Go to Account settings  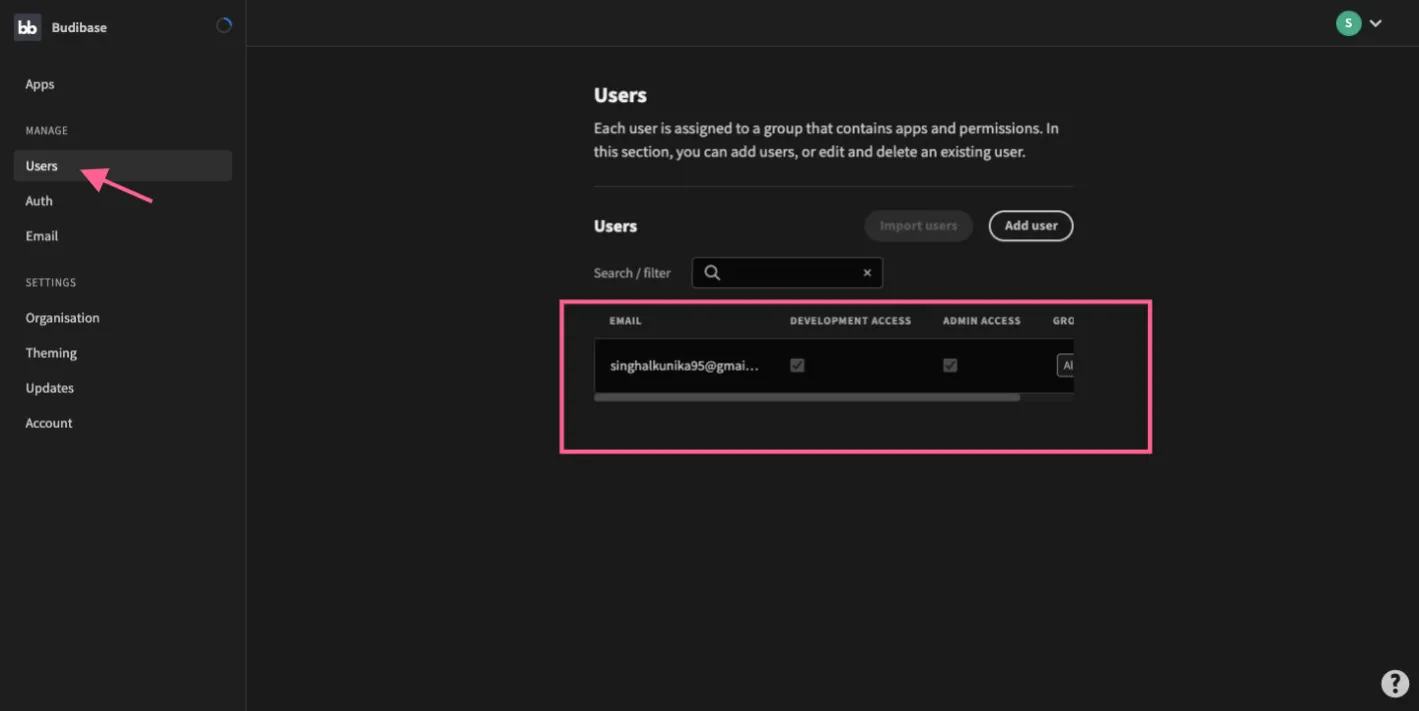tap(49, 423)
